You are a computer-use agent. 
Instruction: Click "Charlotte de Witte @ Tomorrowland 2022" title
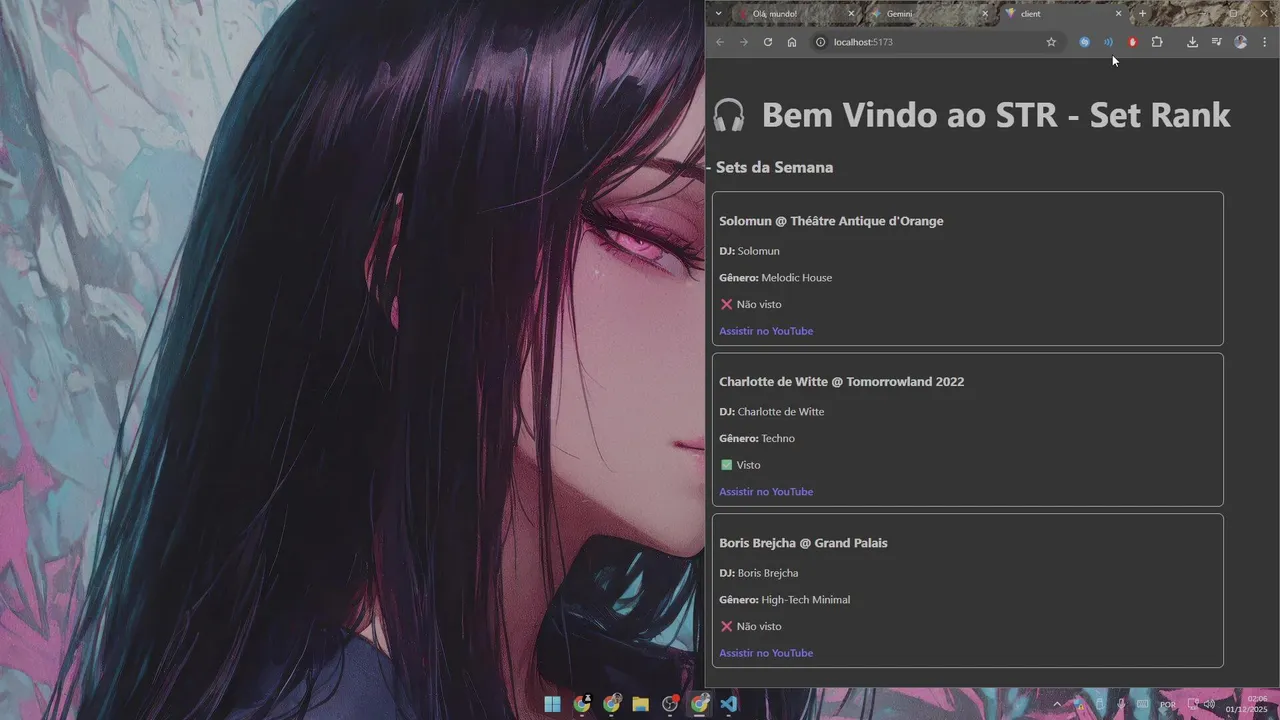pos(841,382)
